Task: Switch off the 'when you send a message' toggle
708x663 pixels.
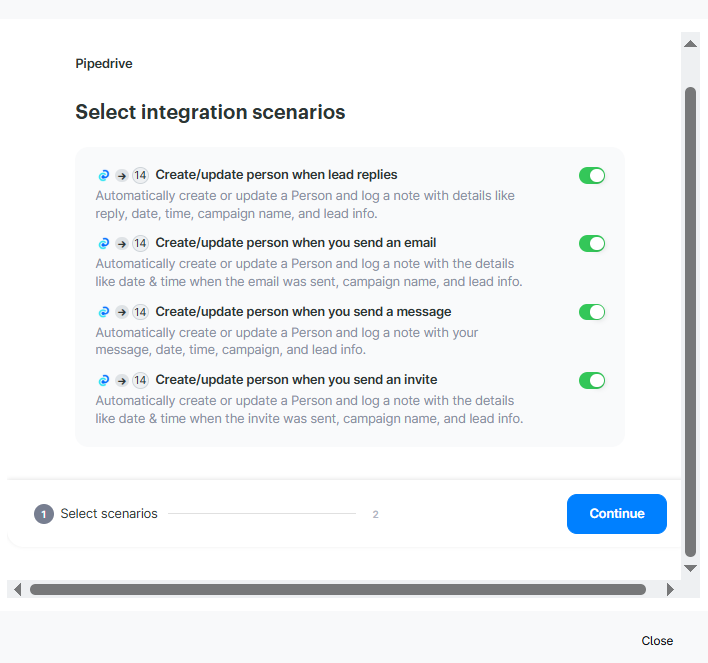Action: pyautogui.click(x=592, y=312)
